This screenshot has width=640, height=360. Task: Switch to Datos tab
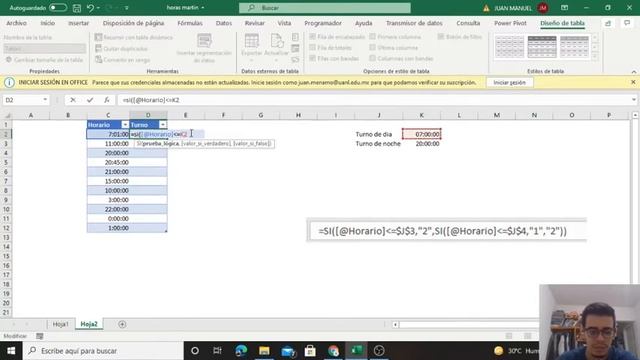224,23
